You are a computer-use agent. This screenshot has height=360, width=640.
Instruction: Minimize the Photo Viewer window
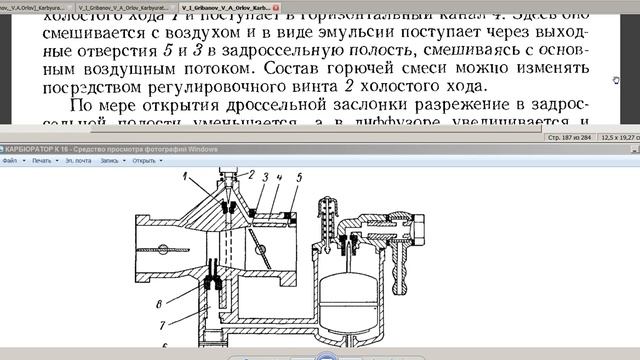click(635, 149)
